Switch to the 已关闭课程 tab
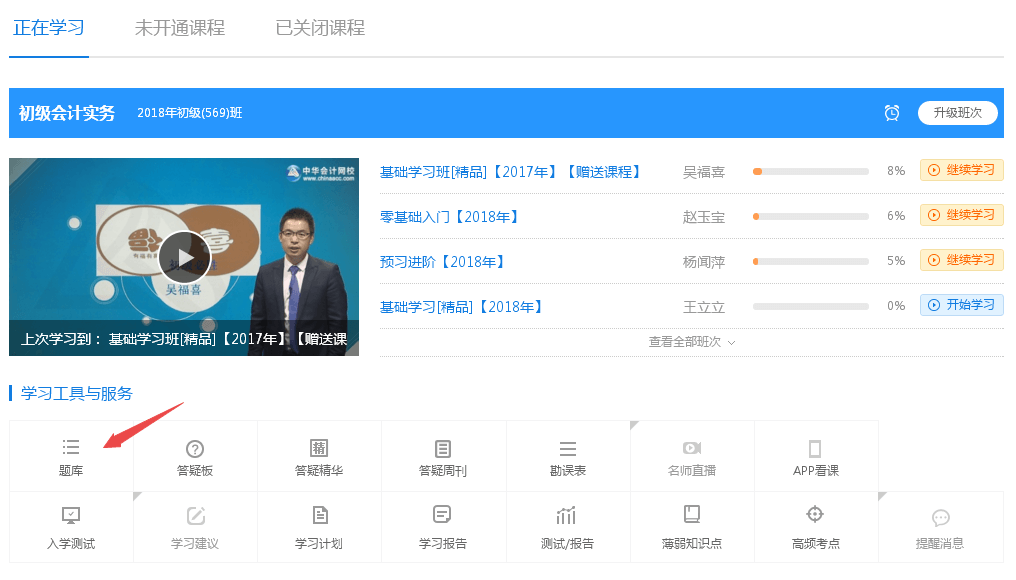 [320, 28]
